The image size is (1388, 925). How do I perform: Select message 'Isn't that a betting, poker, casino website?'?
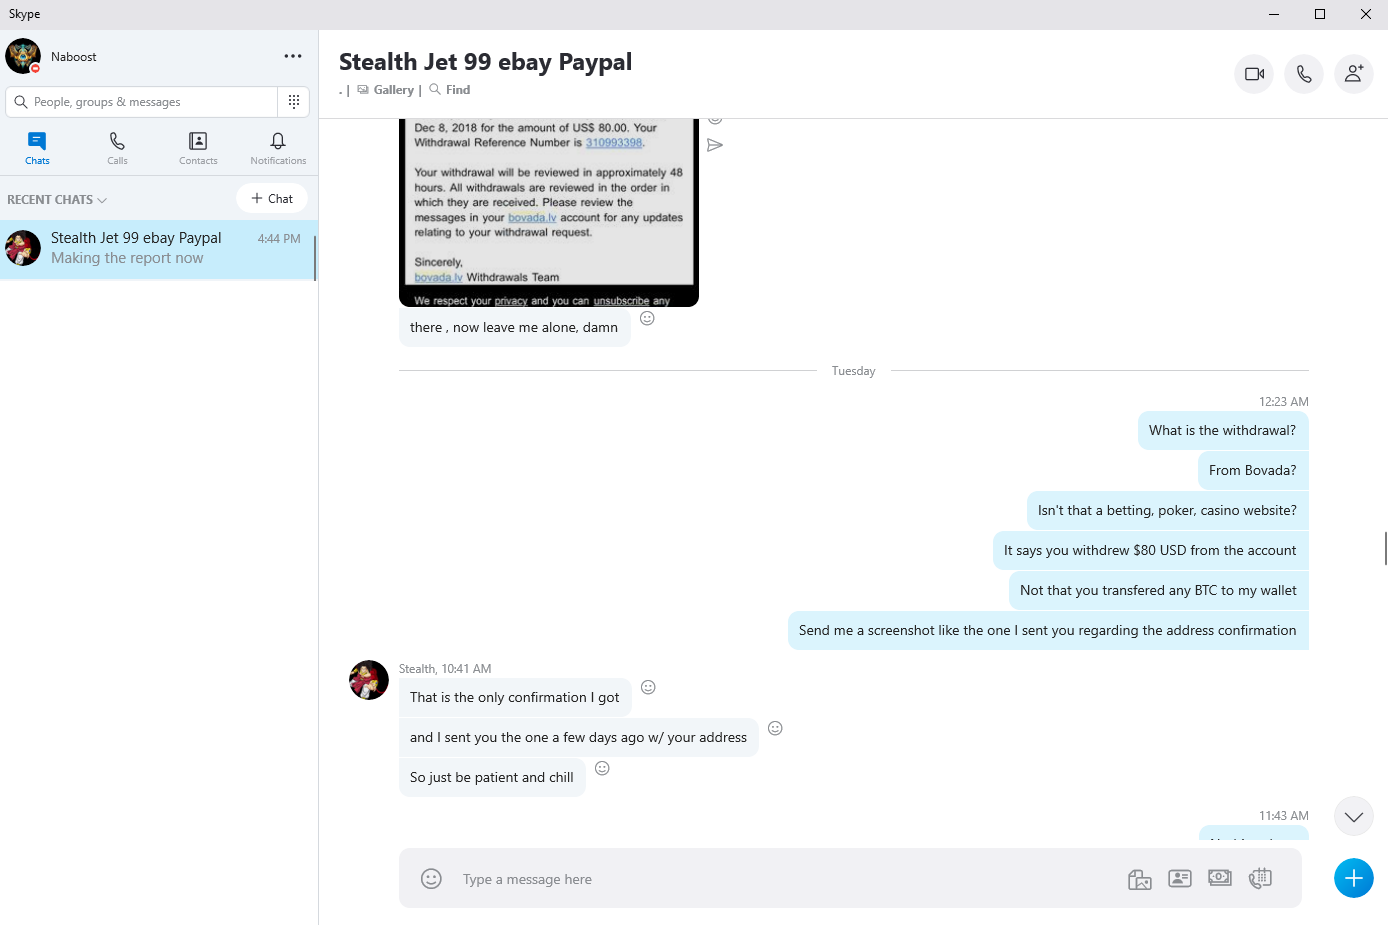[x=1167, y=510]
